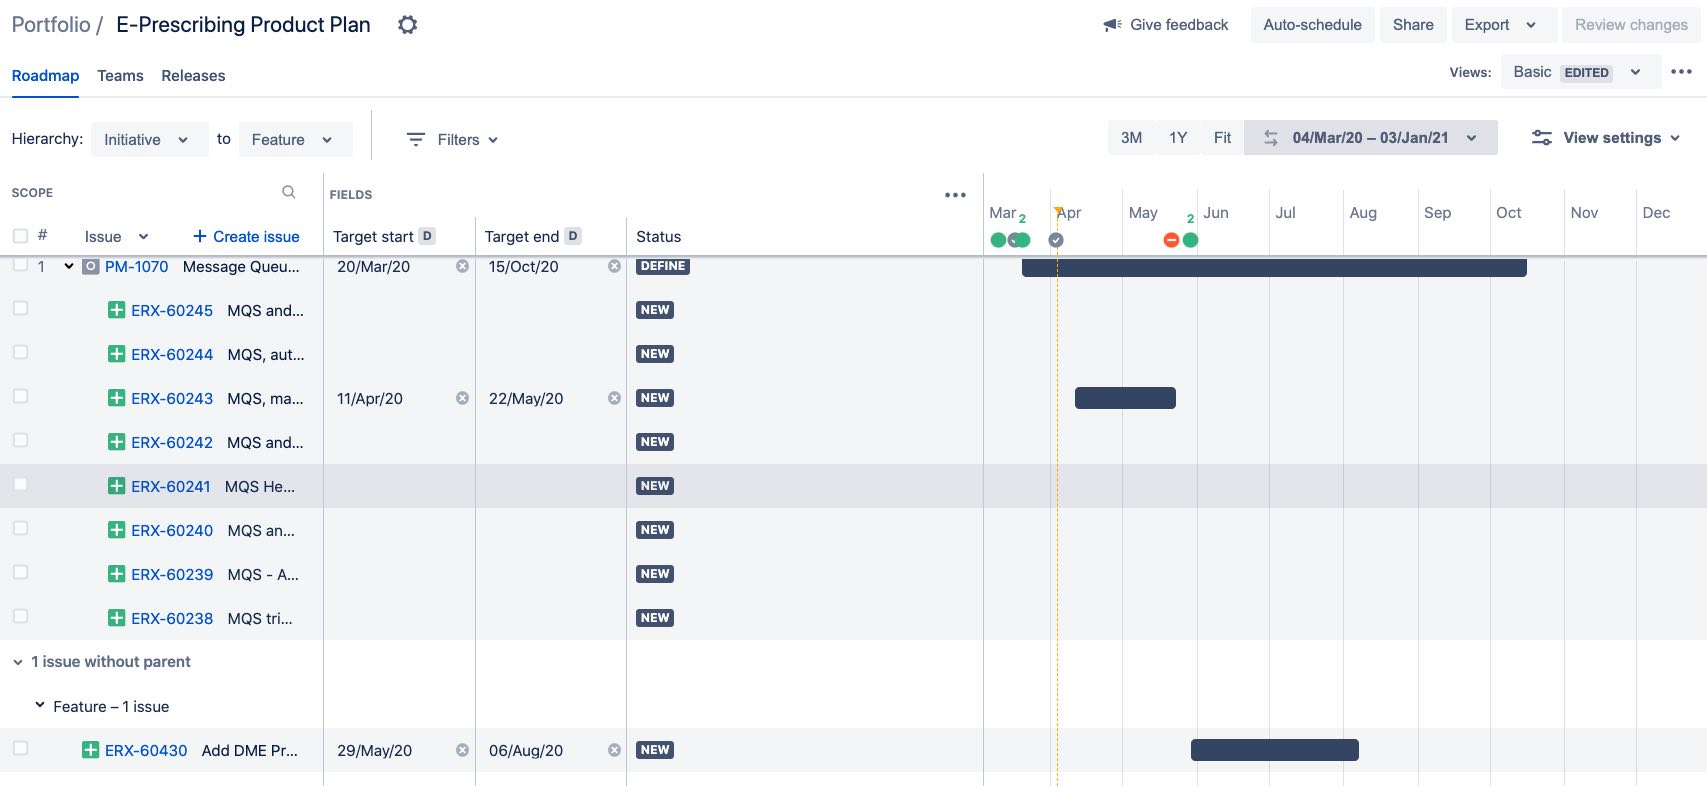Check the ERX-60241 row checkbox
The image size is (1707, 786).
tap(20, 484)
